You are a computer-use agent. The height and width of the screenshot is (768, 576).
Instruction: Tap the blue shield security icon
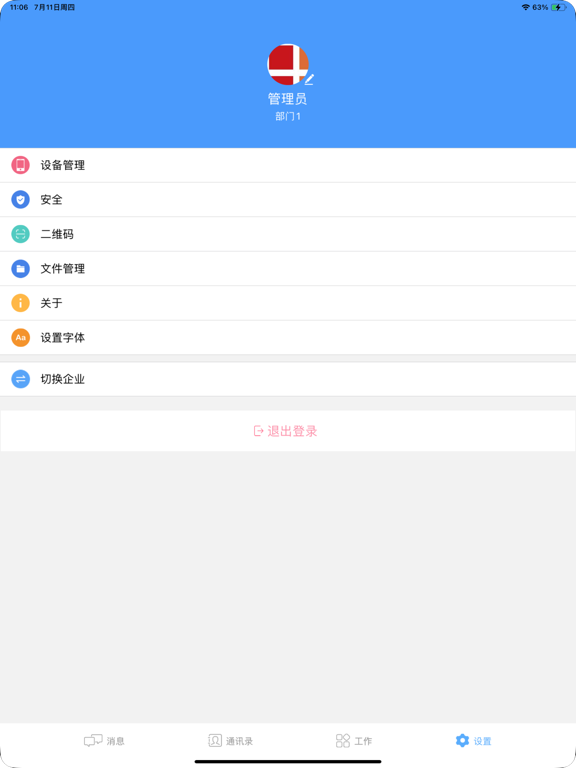point(21,199)
